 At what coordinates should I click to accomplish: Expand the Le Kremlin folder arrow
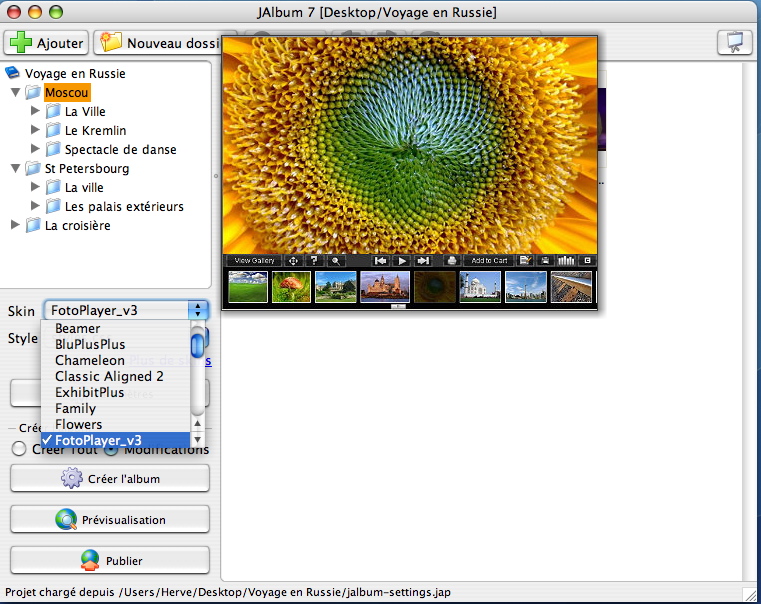[35, 130]
